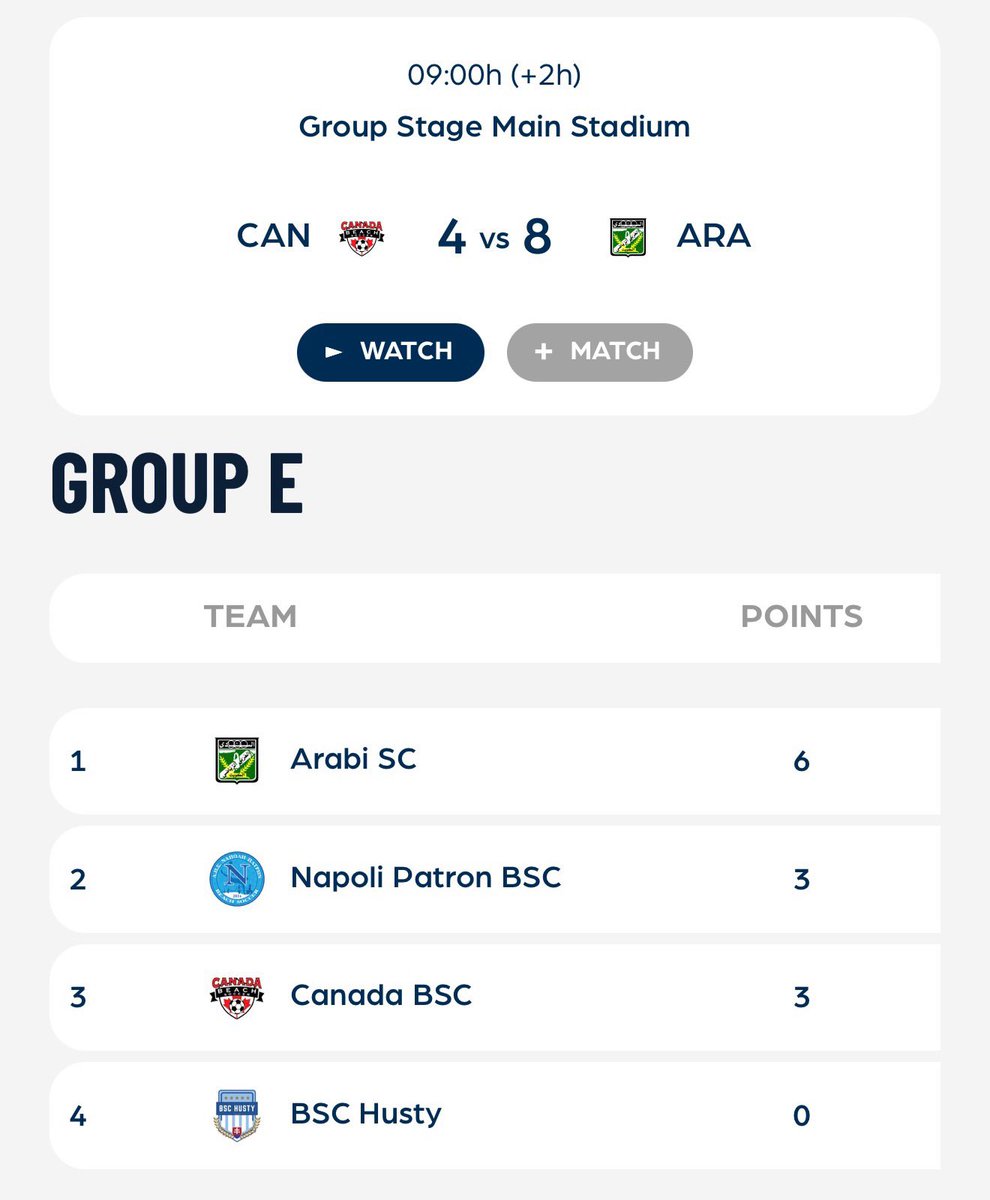Click BSC Husty shield logo

237,1115
